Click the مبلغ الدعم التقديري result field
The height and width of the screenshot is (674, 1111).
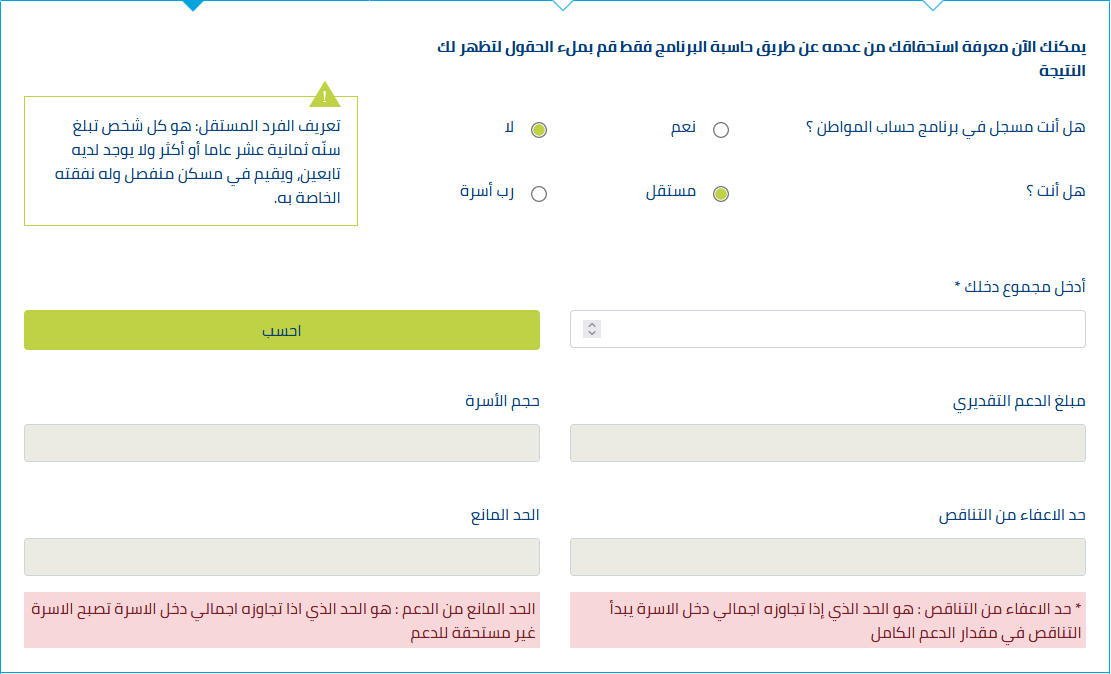coord(828,443)
